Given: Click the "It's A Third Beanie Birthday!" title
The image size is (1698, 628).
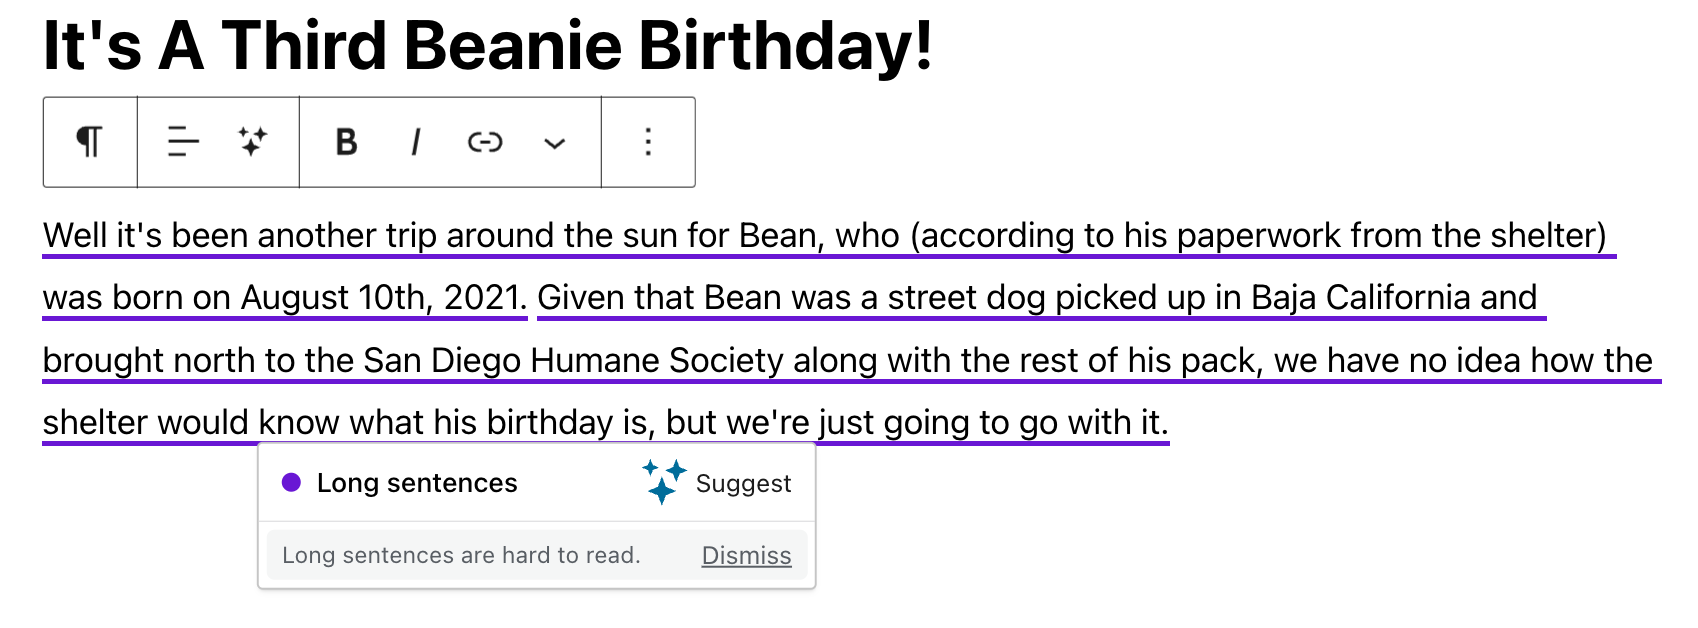Looking at the screenshot, I should pos(488,46).
